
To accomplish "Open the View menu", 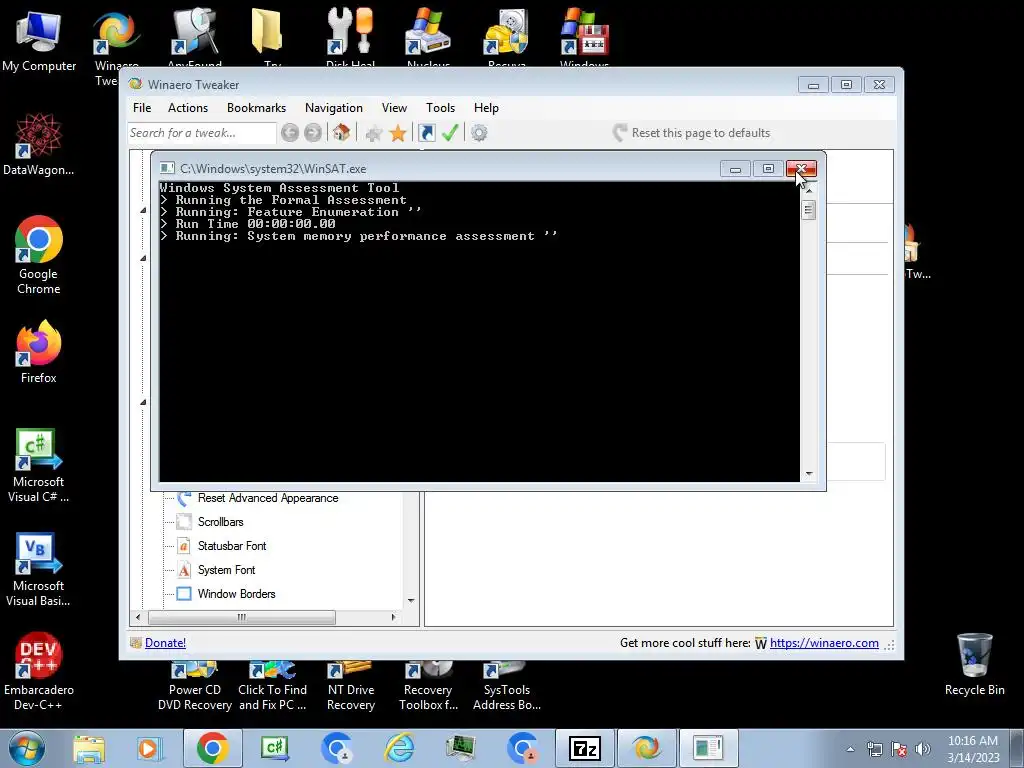I will coord(394,108).
